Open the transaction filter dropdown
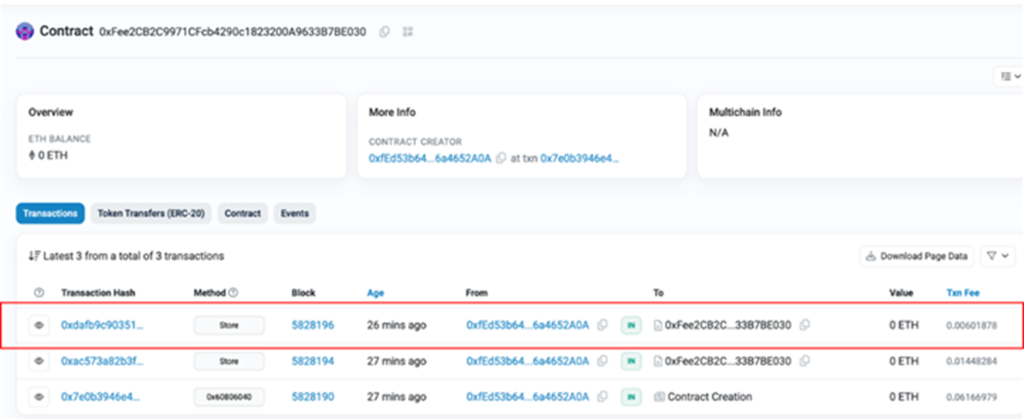Screen dimensions: 1024x419 coord(995,256)
